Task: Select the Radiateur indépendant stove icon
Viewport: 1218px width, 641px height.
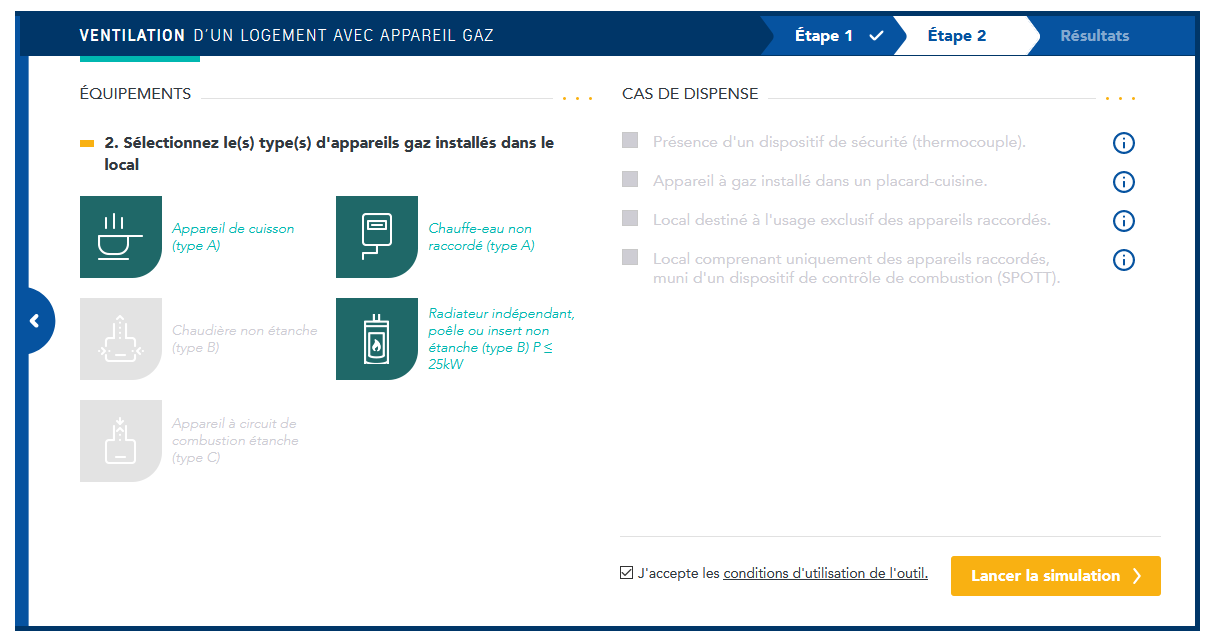Action: click(376, 339)
